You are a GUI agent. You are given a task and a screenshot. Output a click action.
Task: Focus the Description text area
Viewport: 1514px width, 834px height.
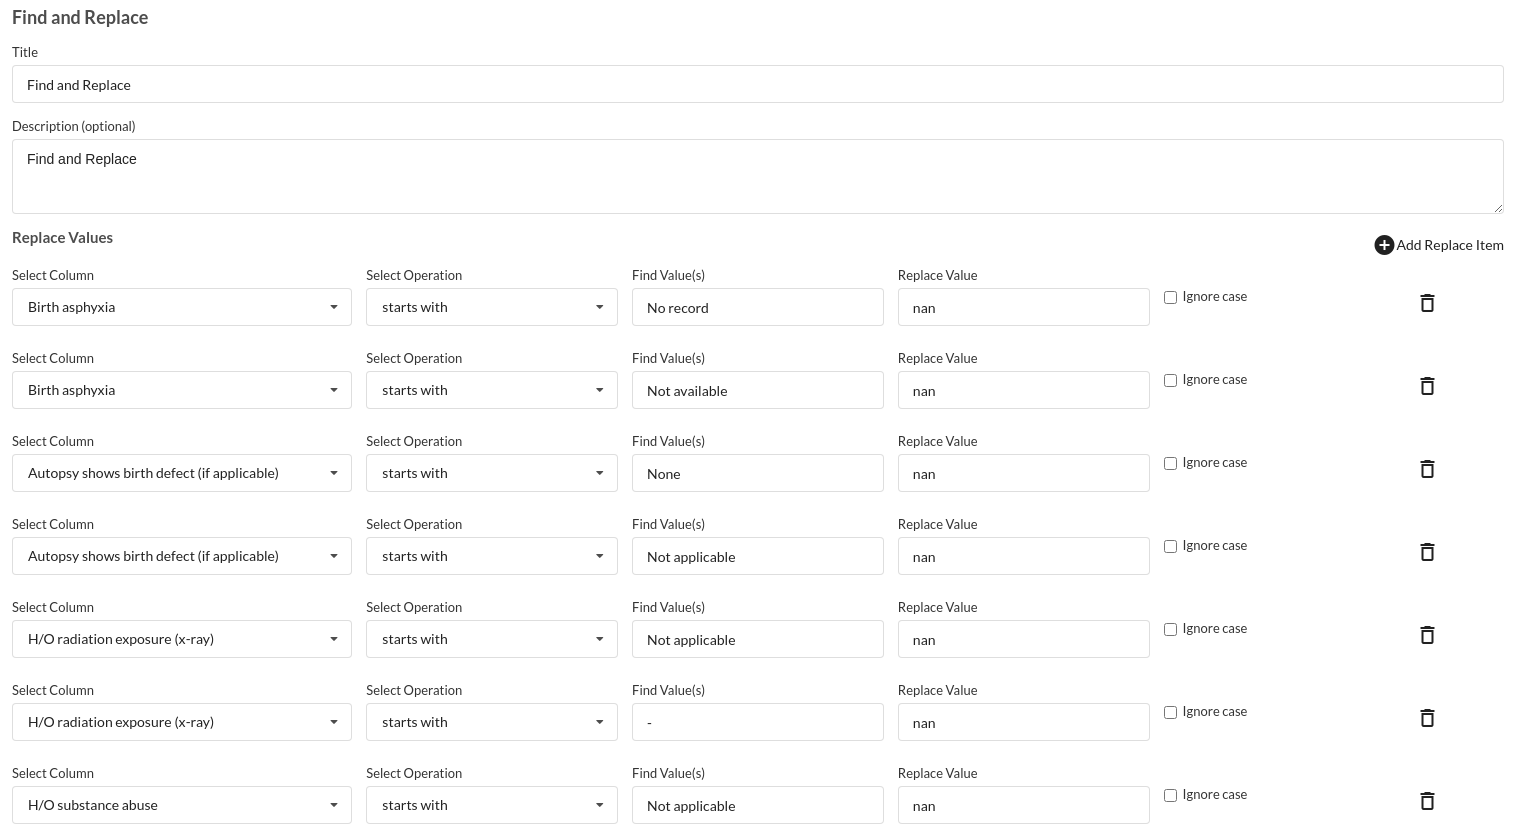(758, 176)
